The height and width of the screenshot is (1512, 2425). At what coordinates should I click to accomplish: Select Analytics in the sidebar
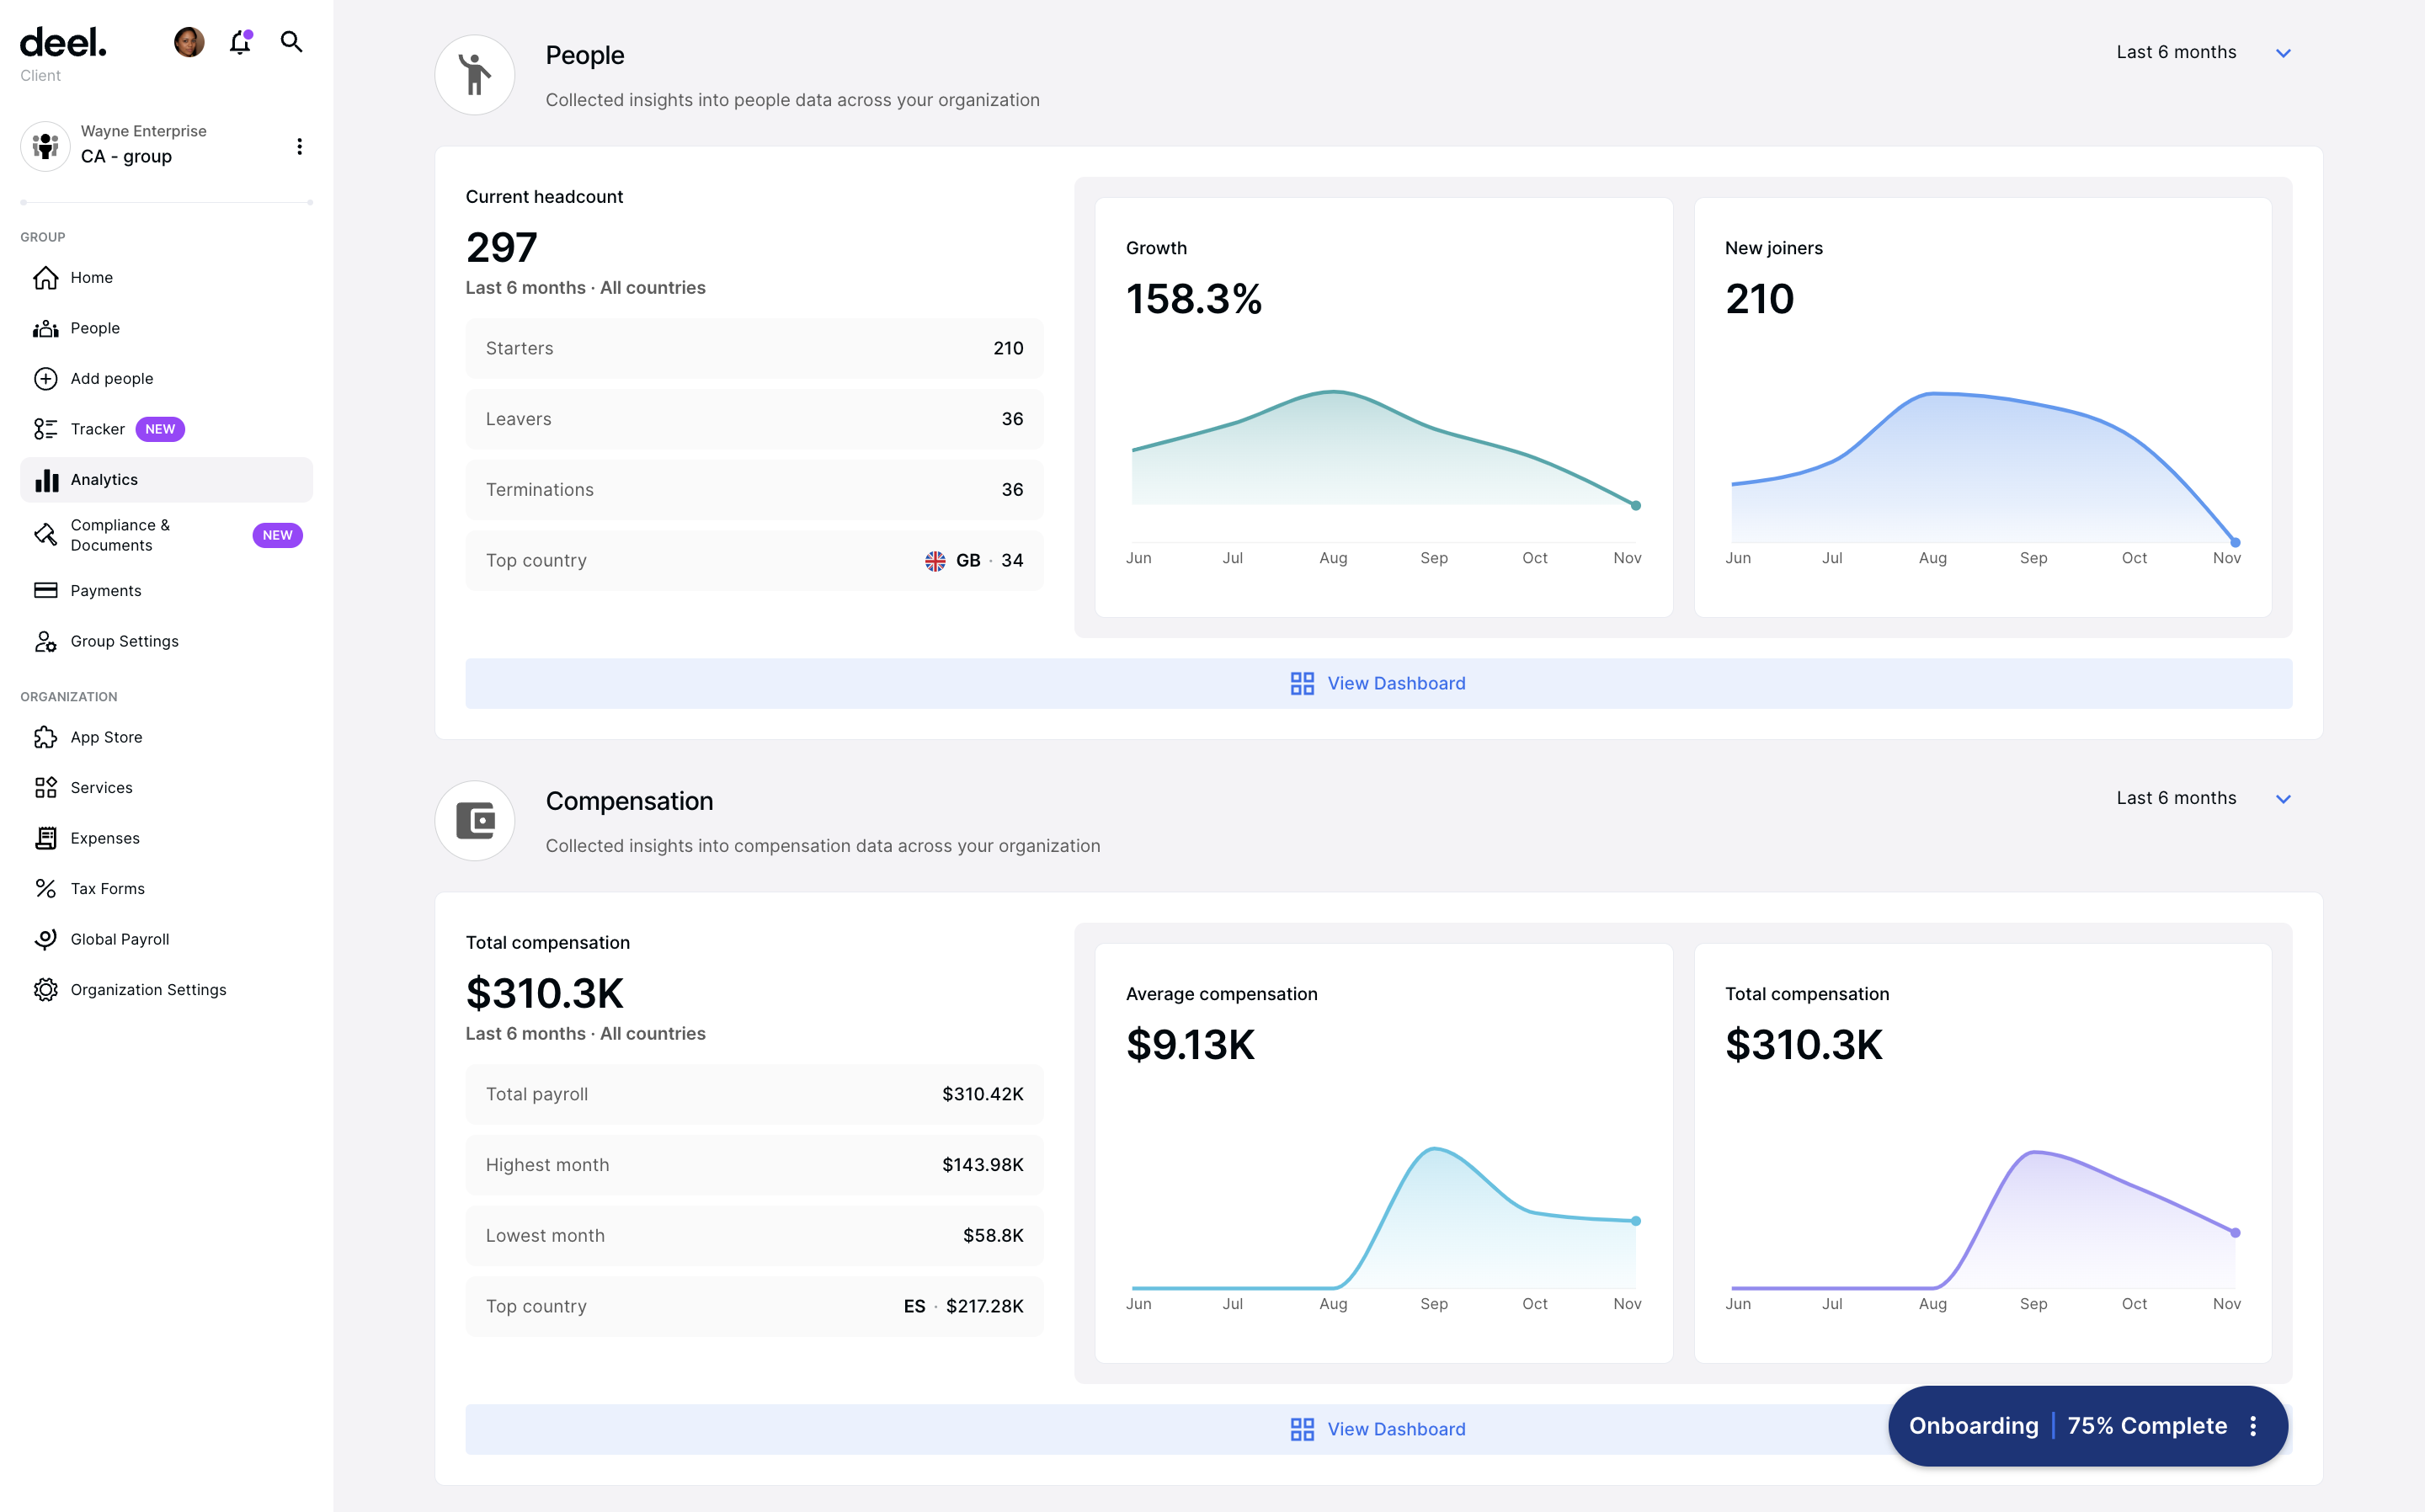pyautogui.click(x=104, y=480)
